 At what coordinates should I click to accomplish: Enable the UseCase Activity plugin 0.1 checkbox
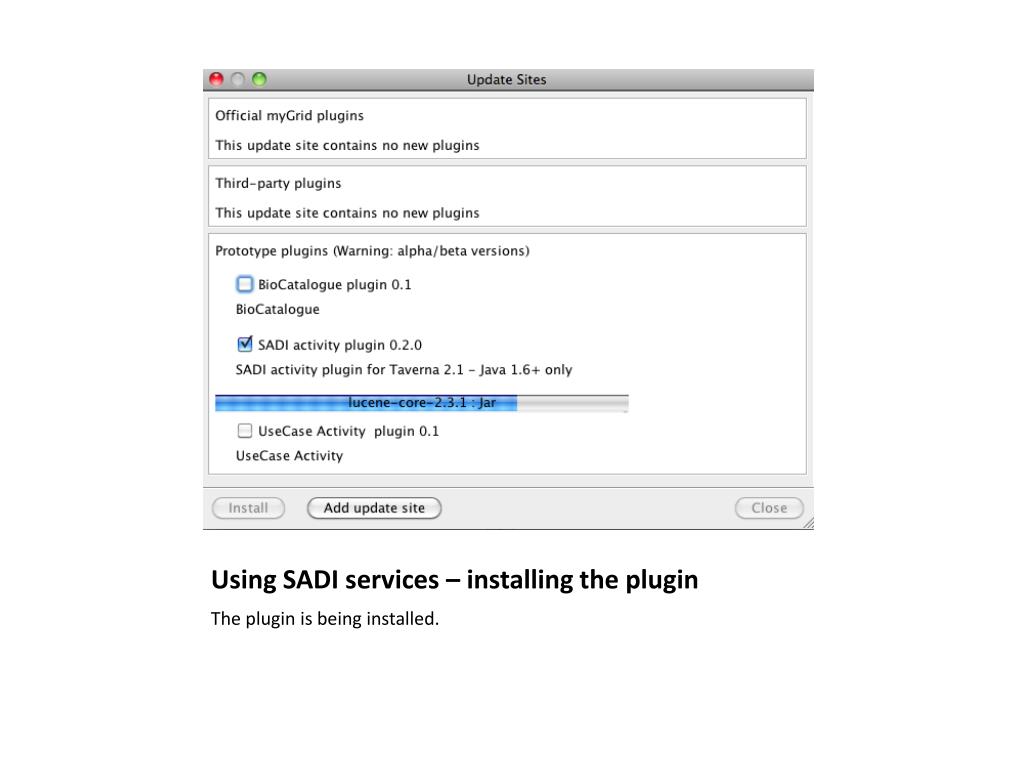244,430
